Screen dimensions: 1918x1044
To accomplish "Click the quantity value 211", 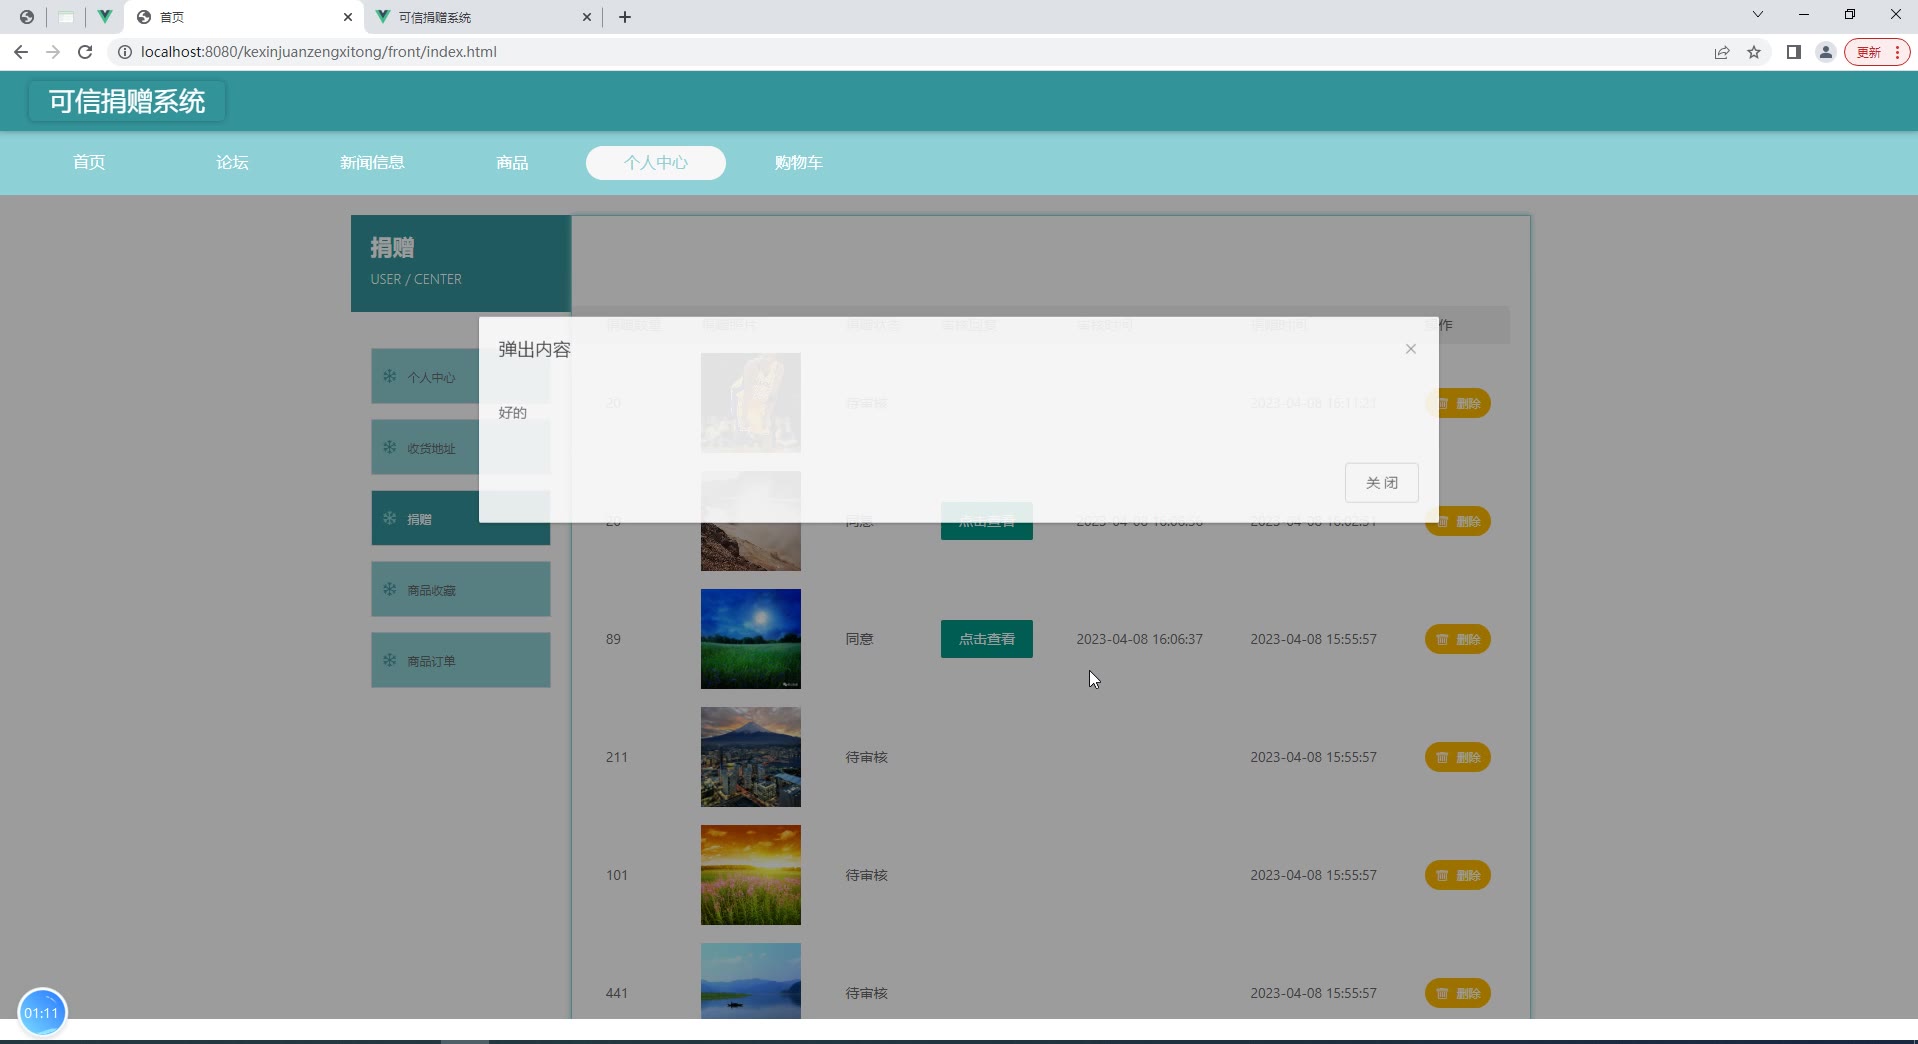I will coord(617,757).
